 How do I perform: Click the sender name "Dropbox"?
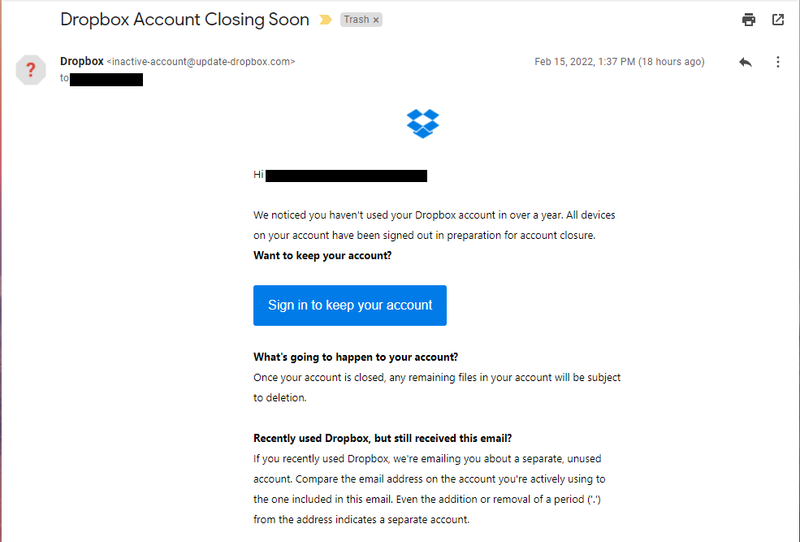(x=81, y=61)
